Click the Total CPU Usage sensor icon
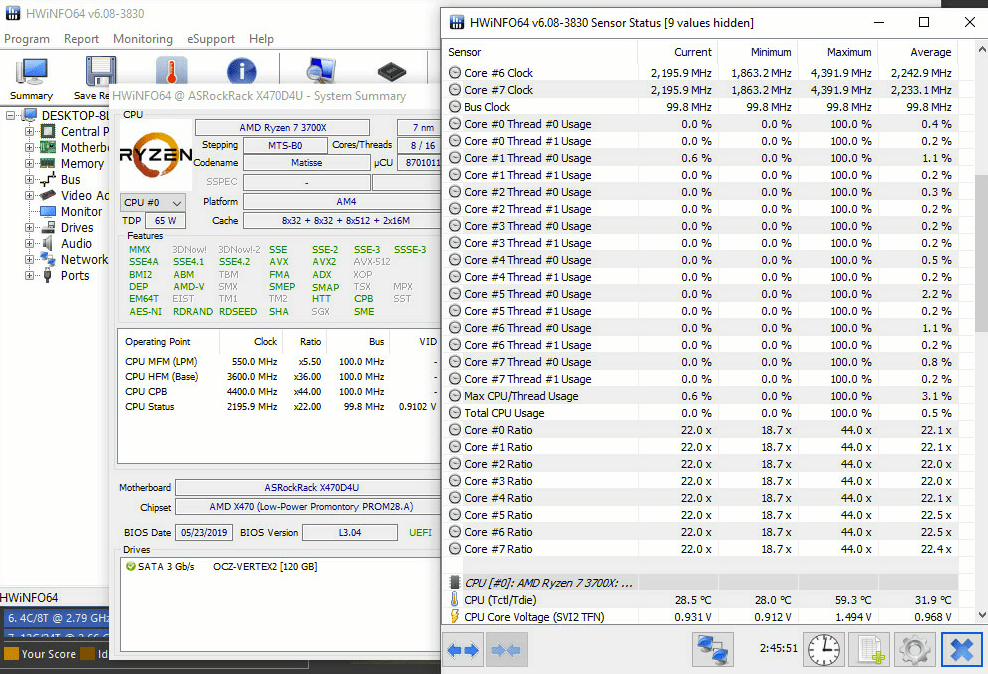 (x=454, y=413)
